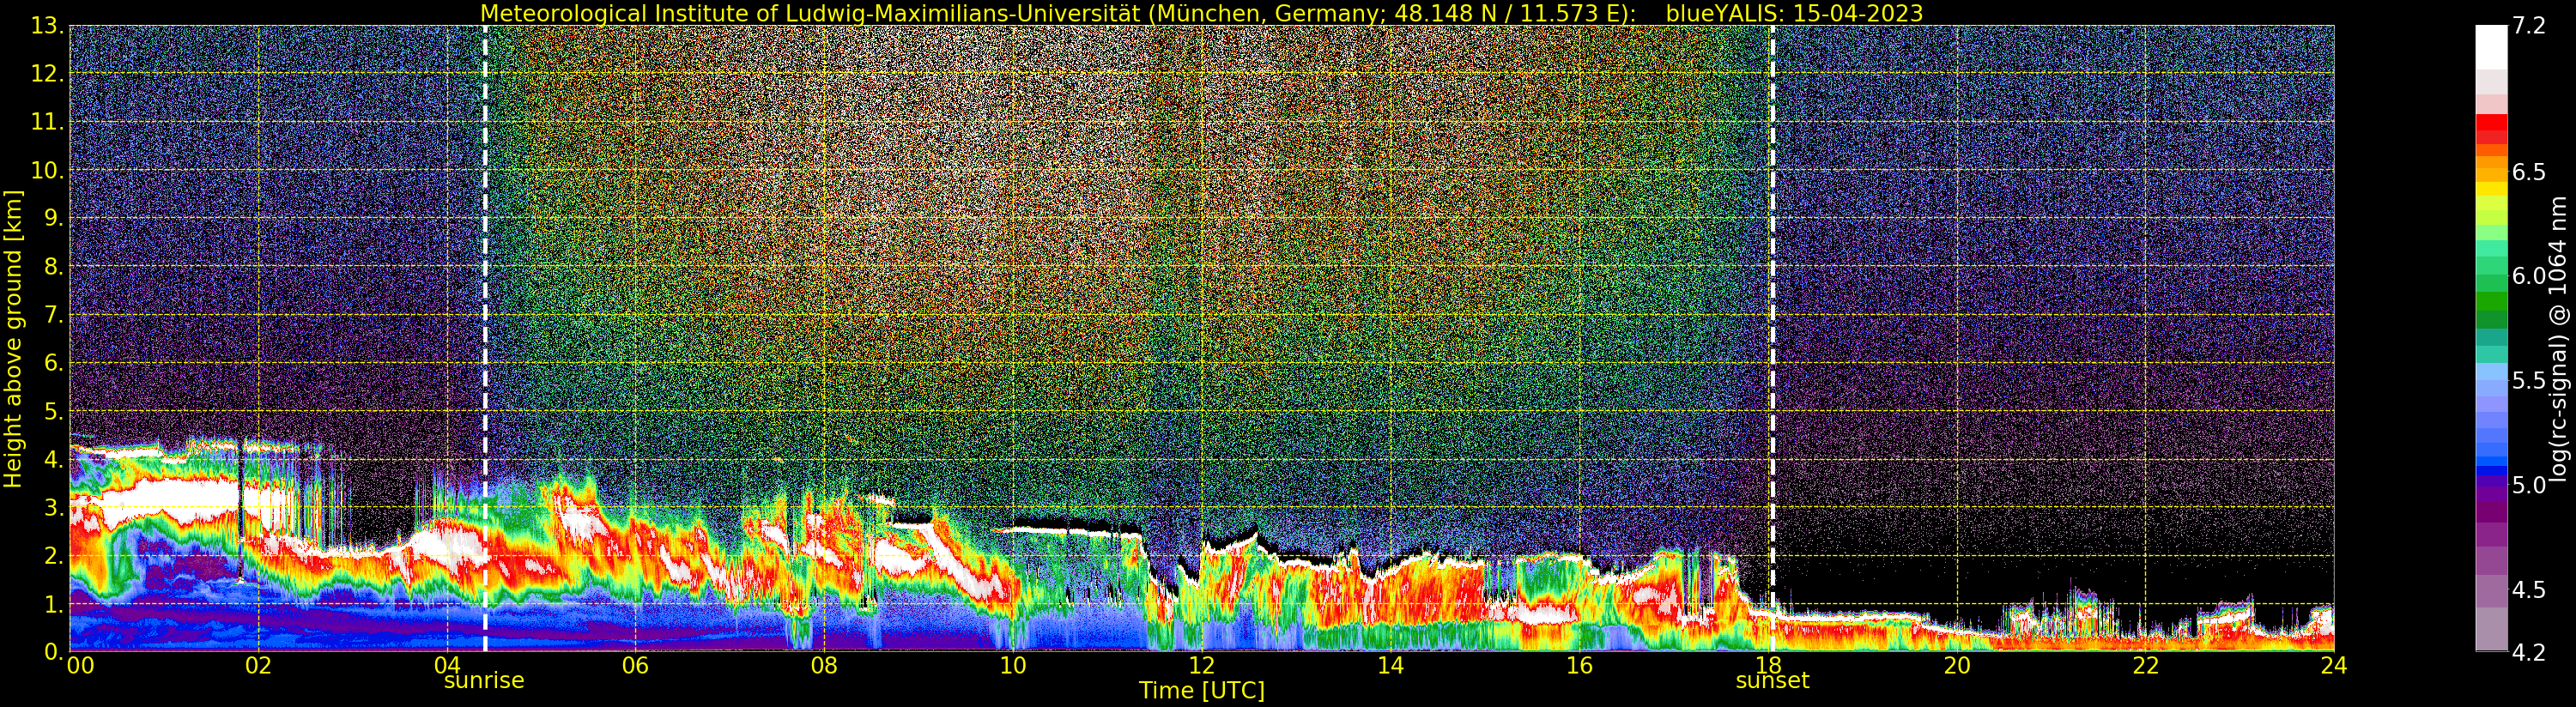Click the height axis tick '3.'

(x=53, y=507)
